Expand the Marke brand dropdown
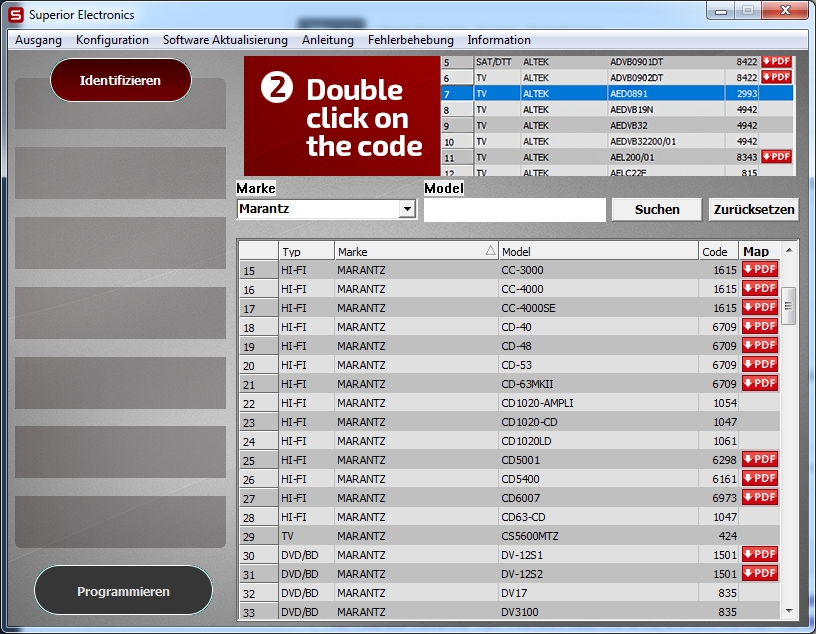 pyautogui.click(x=406, y=210)
